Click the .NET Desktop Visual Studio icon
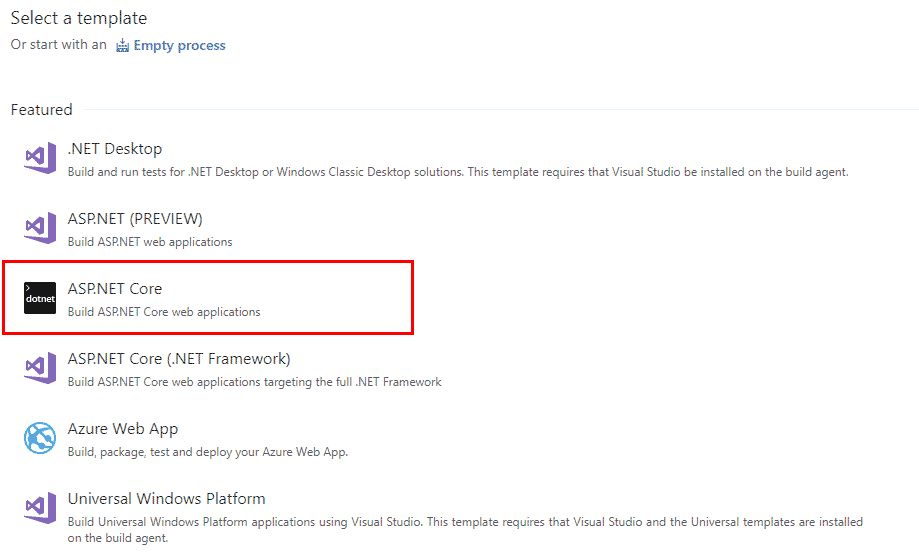 click(40, 158)
